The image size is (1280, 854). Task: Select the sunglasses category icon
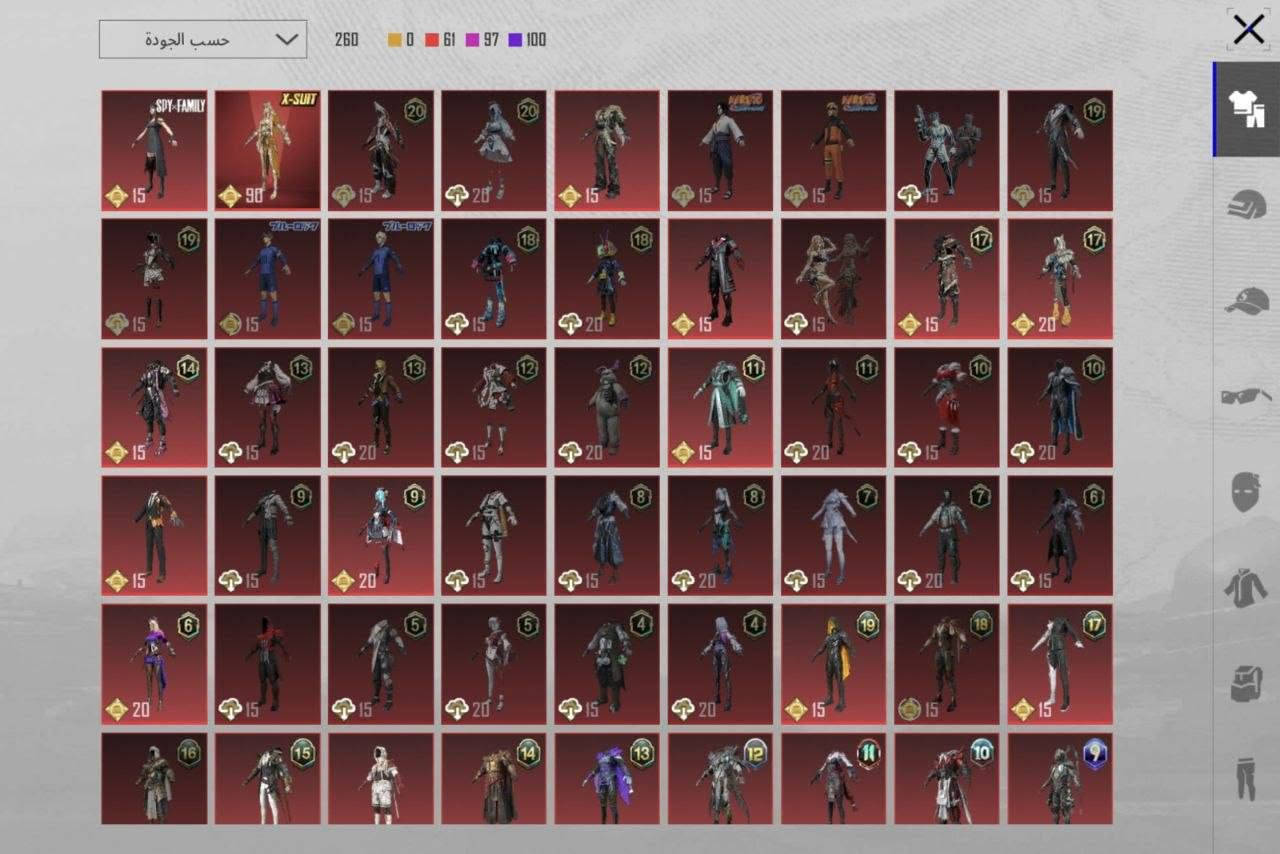[1247, 396]
